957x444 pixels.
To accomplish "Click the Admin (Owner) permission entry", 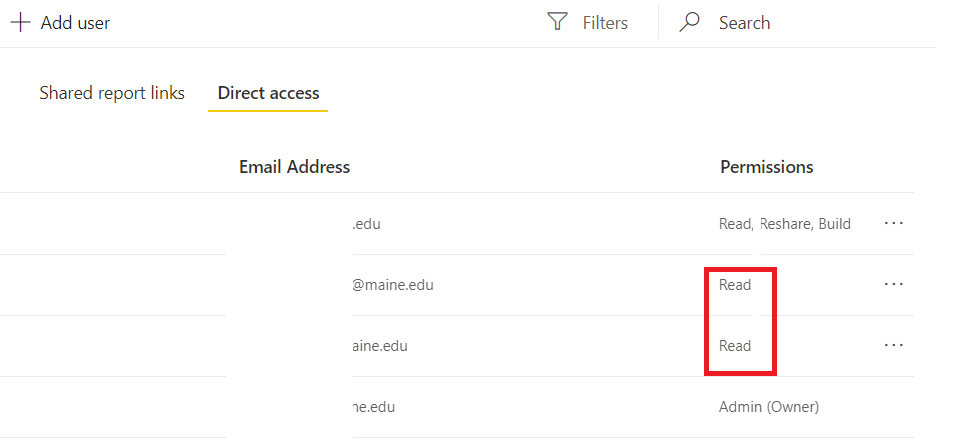I will coord(769,407).
